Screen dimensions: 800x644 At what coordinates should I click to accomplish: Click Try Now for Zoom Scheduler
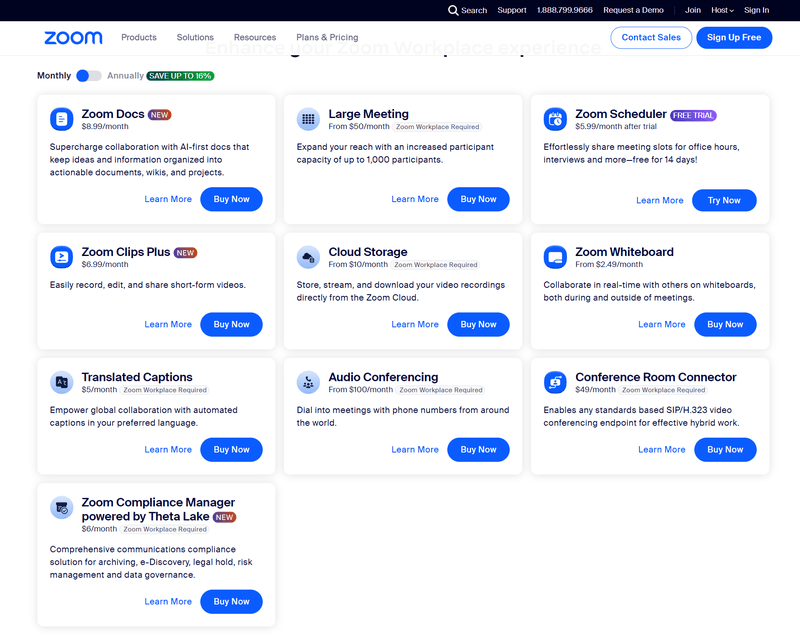[x=724, y=200]
